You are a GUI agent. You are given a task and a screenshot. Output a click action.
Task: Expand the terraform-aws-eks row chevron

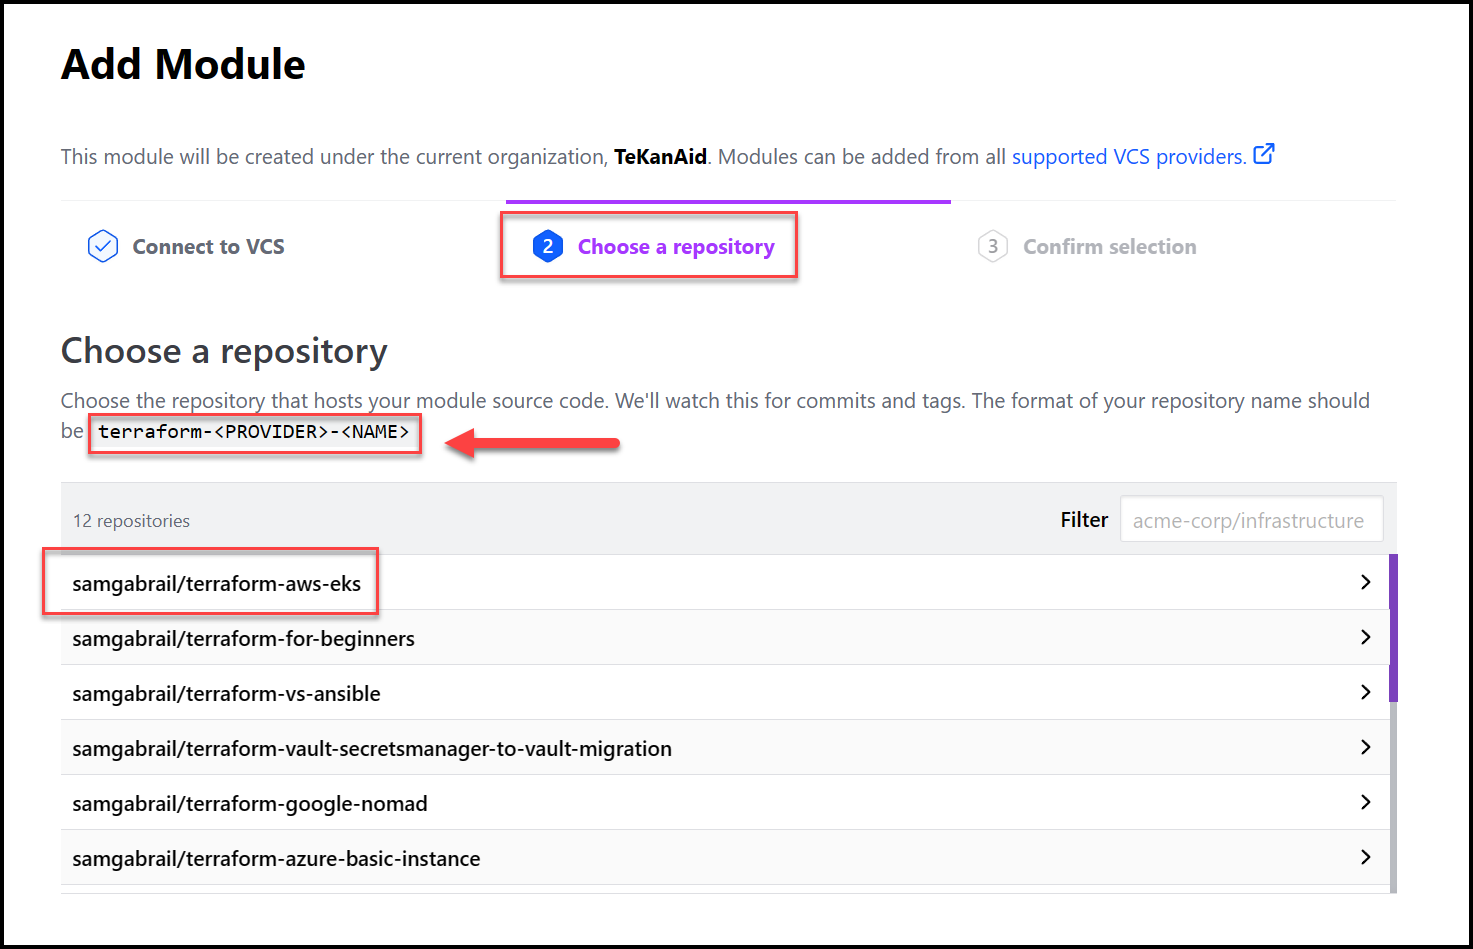(x=1365, y=582)
